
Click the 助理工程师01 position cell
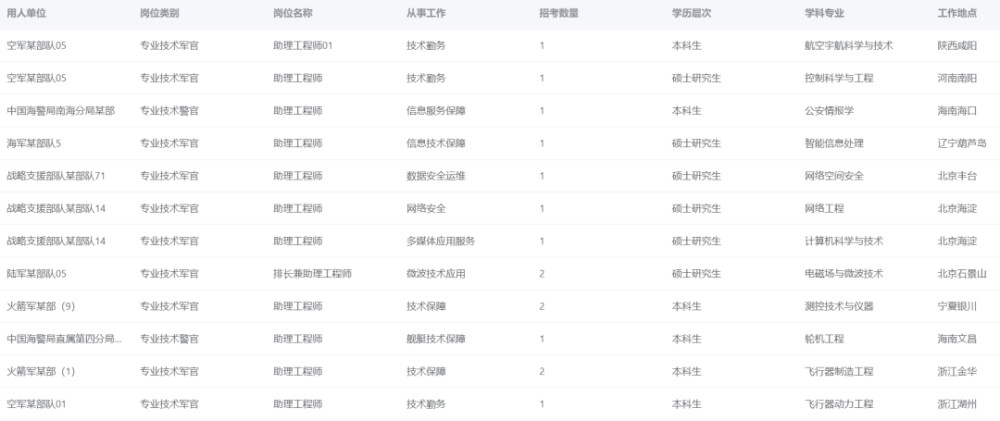(x=302, y=46)
